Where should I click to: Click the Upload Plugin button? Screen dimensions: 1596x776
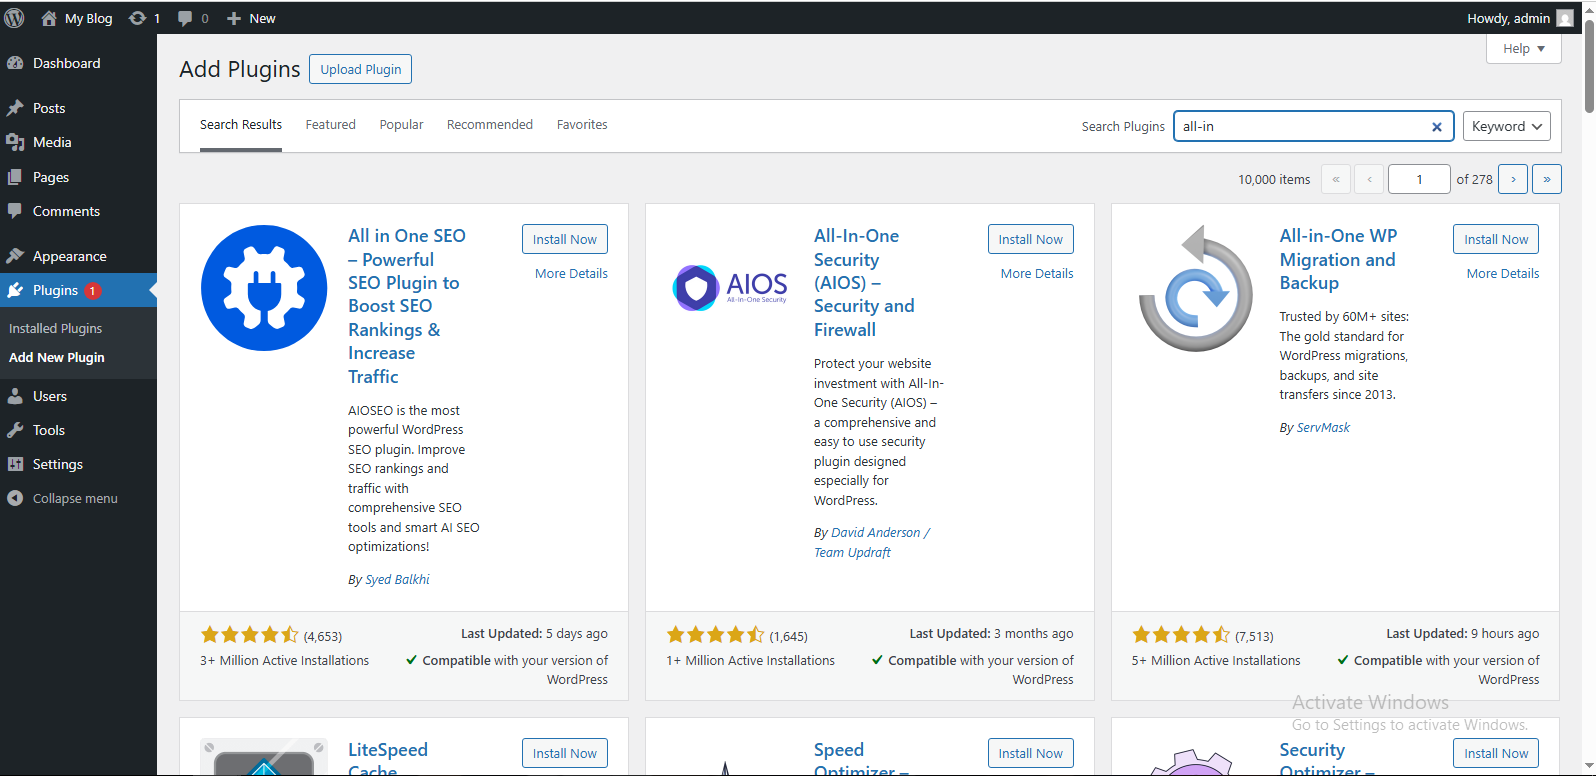pos(361,69)
